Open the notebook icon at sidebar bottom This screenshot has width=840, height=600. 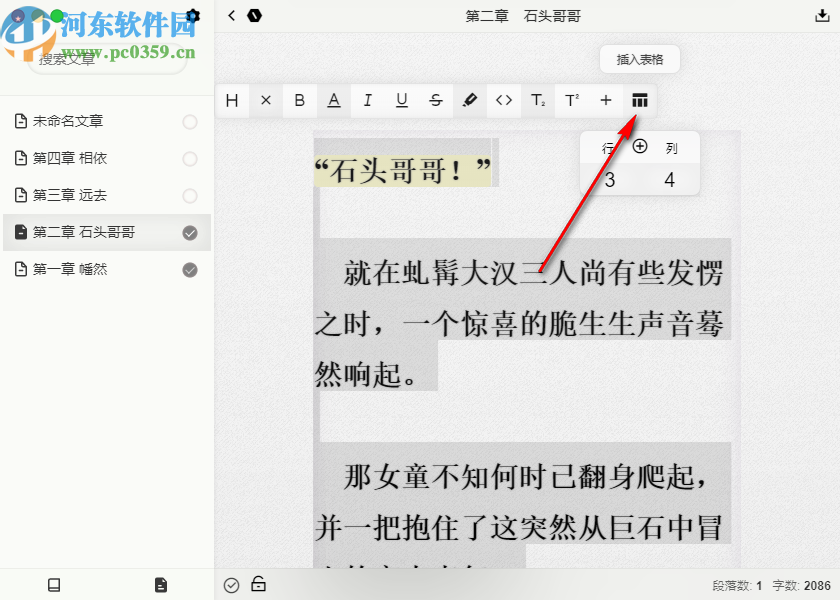click(x=54, y=584)
